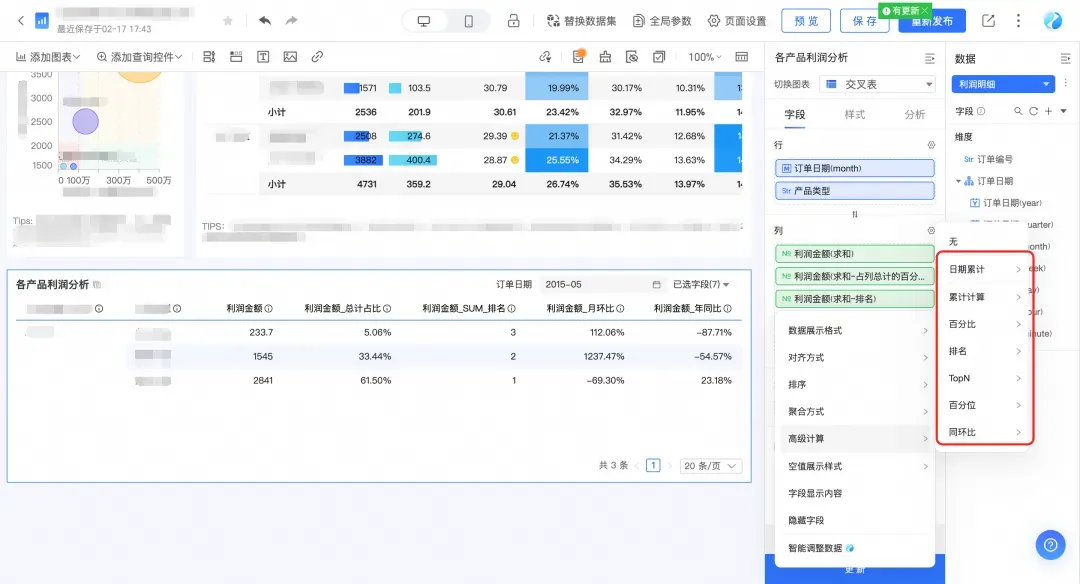
Task: Switch to mobile layout view
Action: (x=468, y=21)
